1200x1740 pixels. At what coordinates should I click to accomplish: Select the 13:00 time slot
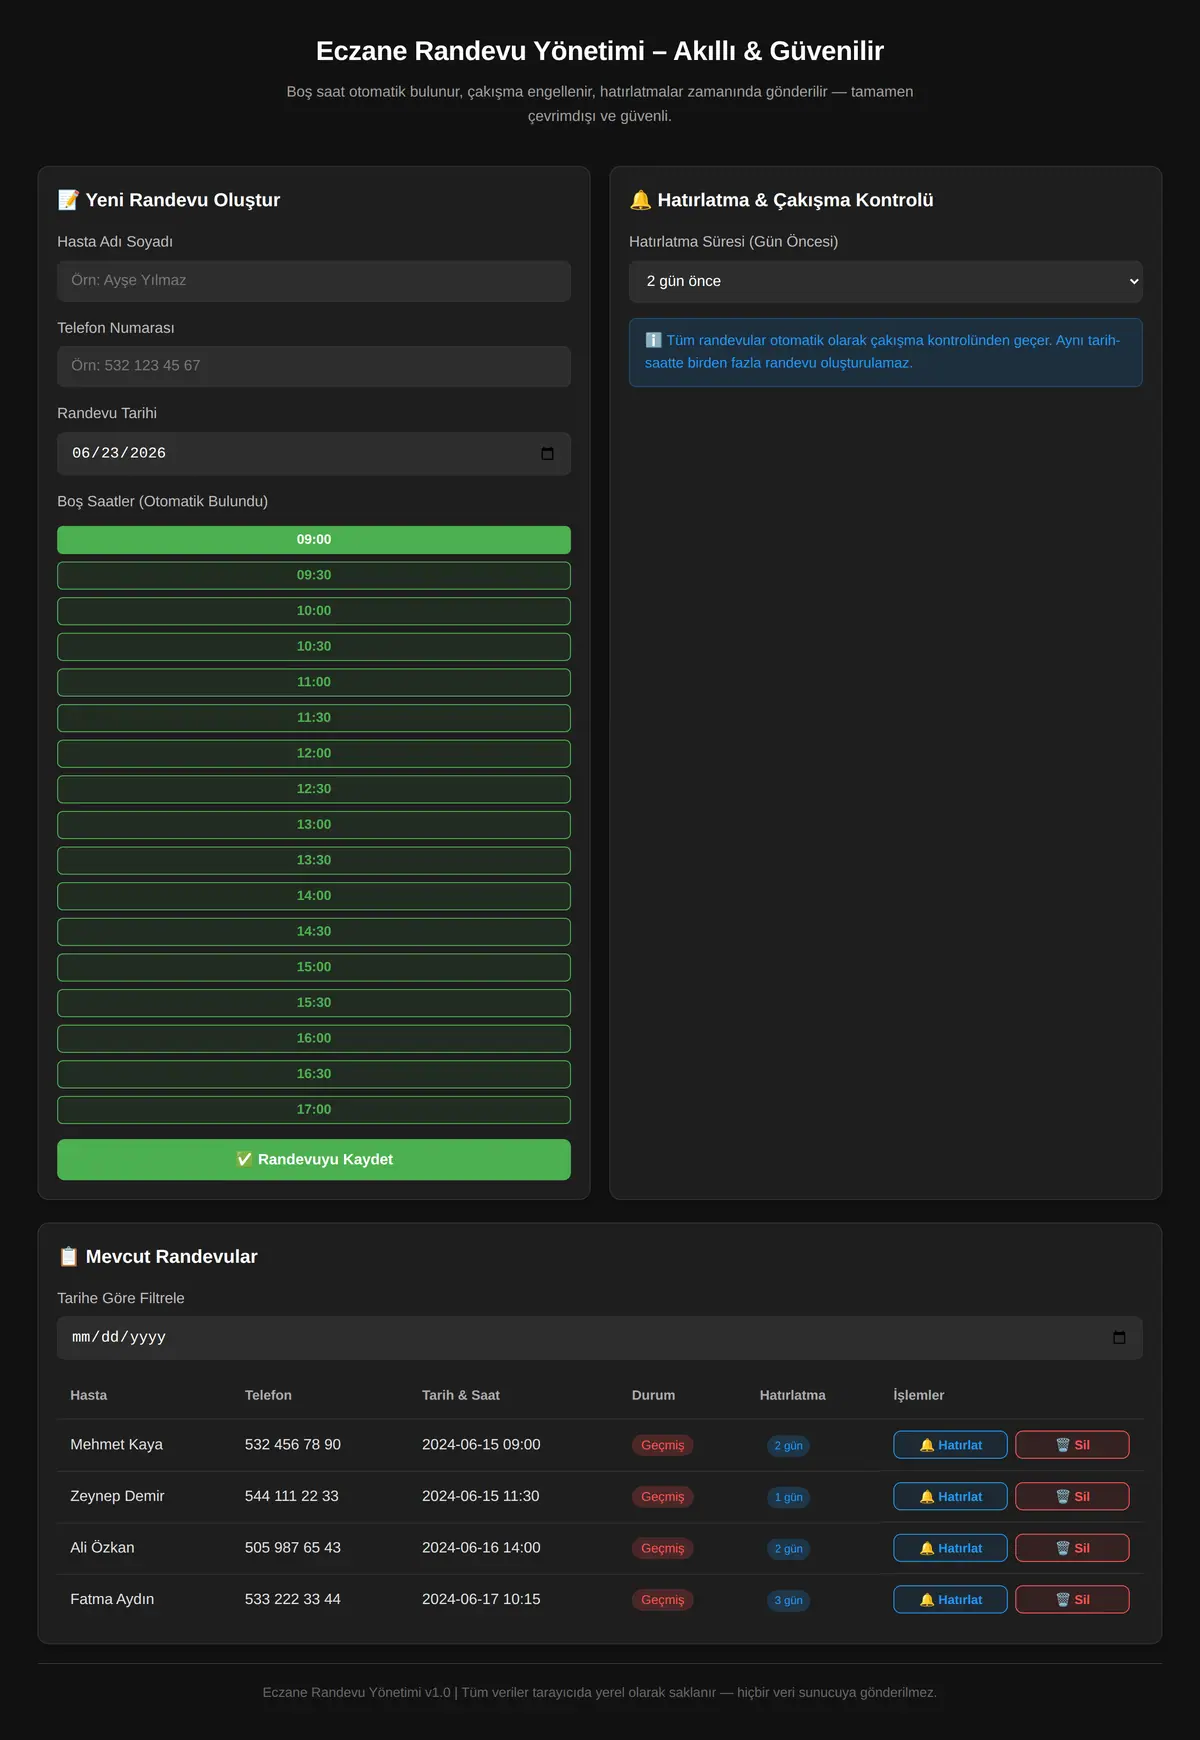(314, 825)
